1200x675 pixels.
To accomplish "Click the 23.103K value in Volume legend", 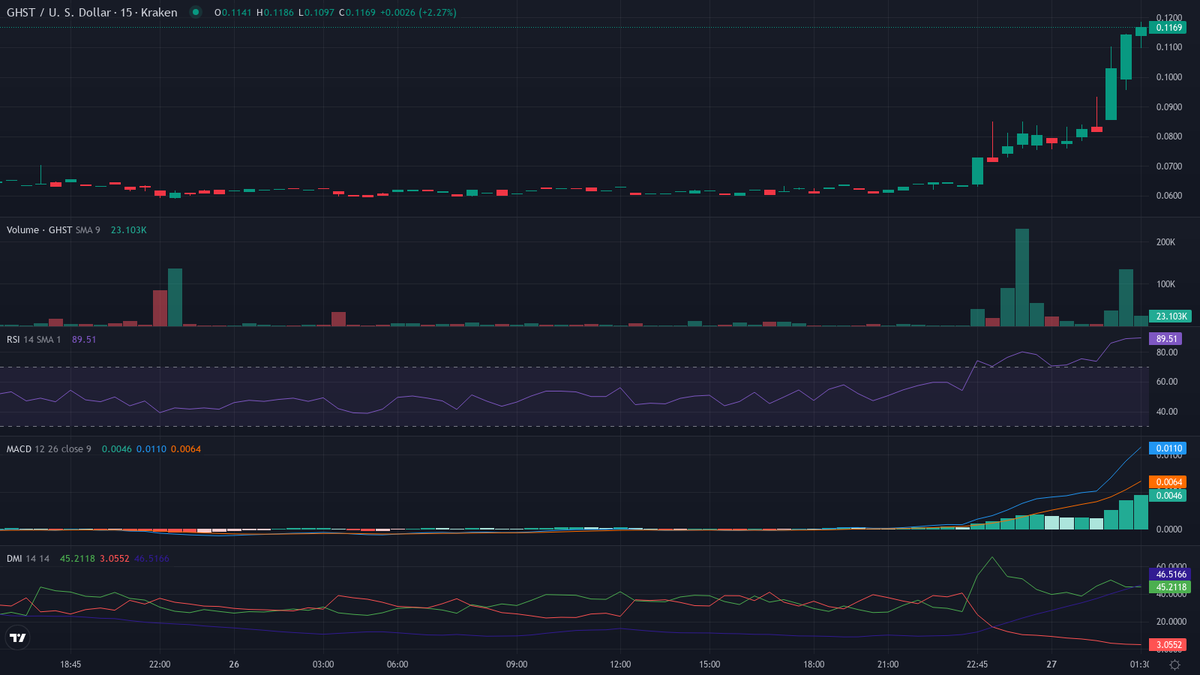I will click(129, 230).
